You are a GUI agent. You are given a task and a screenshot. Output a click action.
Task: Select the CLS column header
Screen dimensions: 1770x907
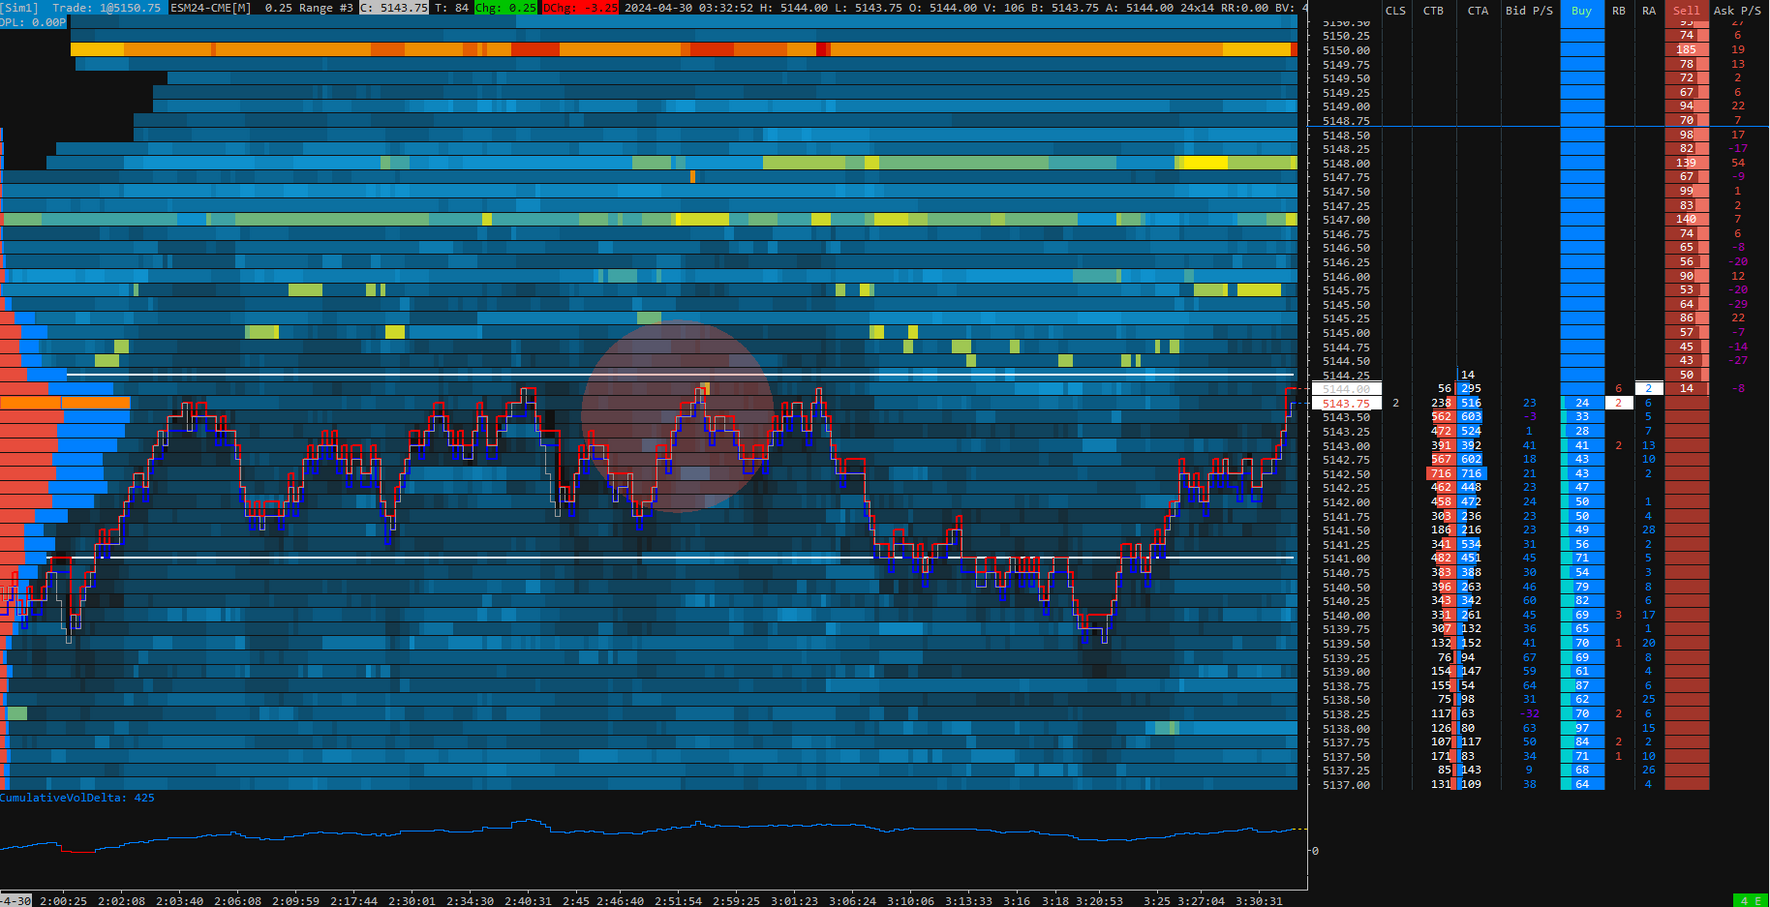pyautogui.click(x=1395, y=10)
